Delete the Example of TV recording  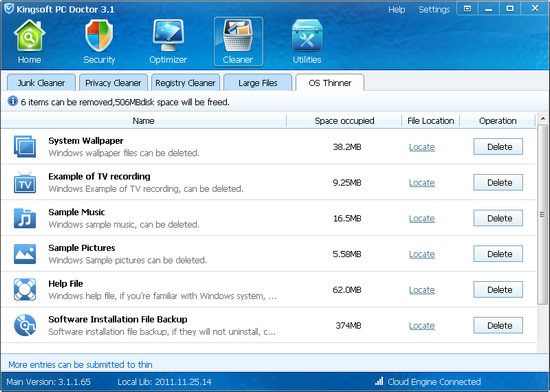coord(498,182)
